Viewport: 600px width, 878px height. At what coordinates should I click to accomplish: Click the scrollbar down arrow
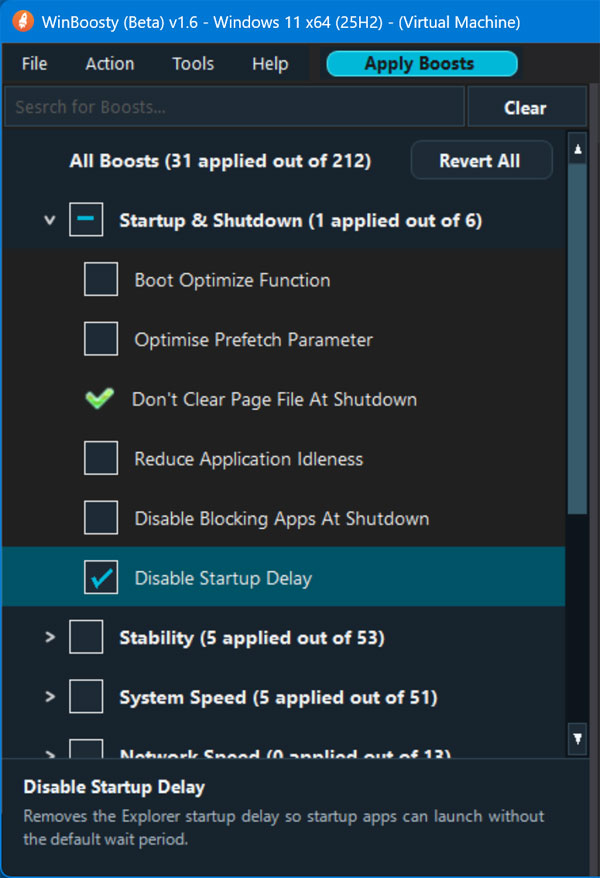(578, 739)
